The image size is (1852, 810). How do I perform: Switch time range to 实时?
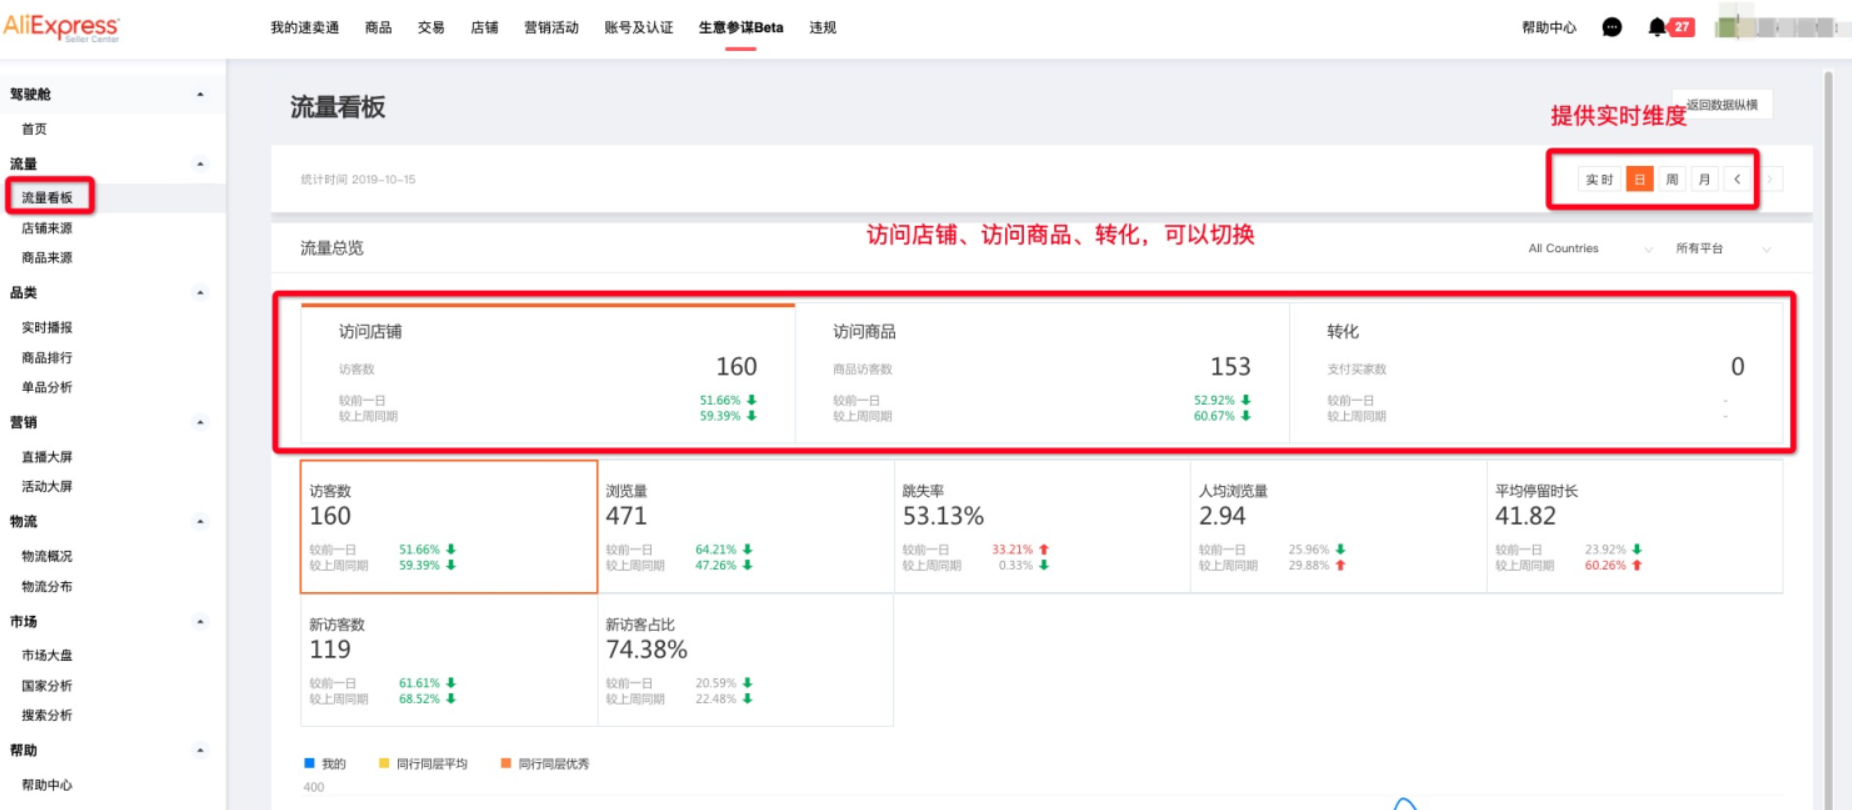tap(1599, 180)
